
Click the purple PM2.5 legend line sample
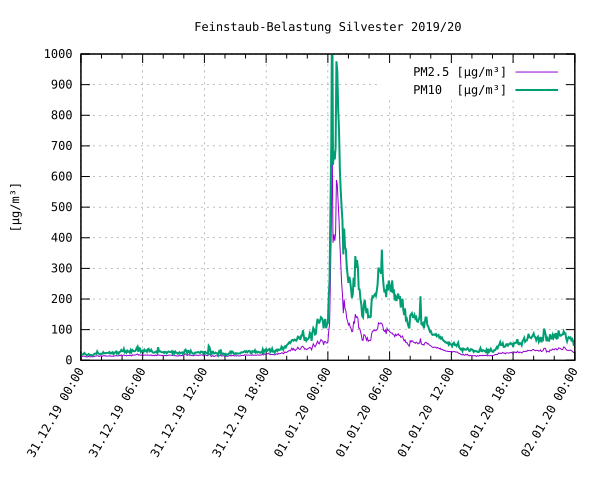[x=536, y=72]
